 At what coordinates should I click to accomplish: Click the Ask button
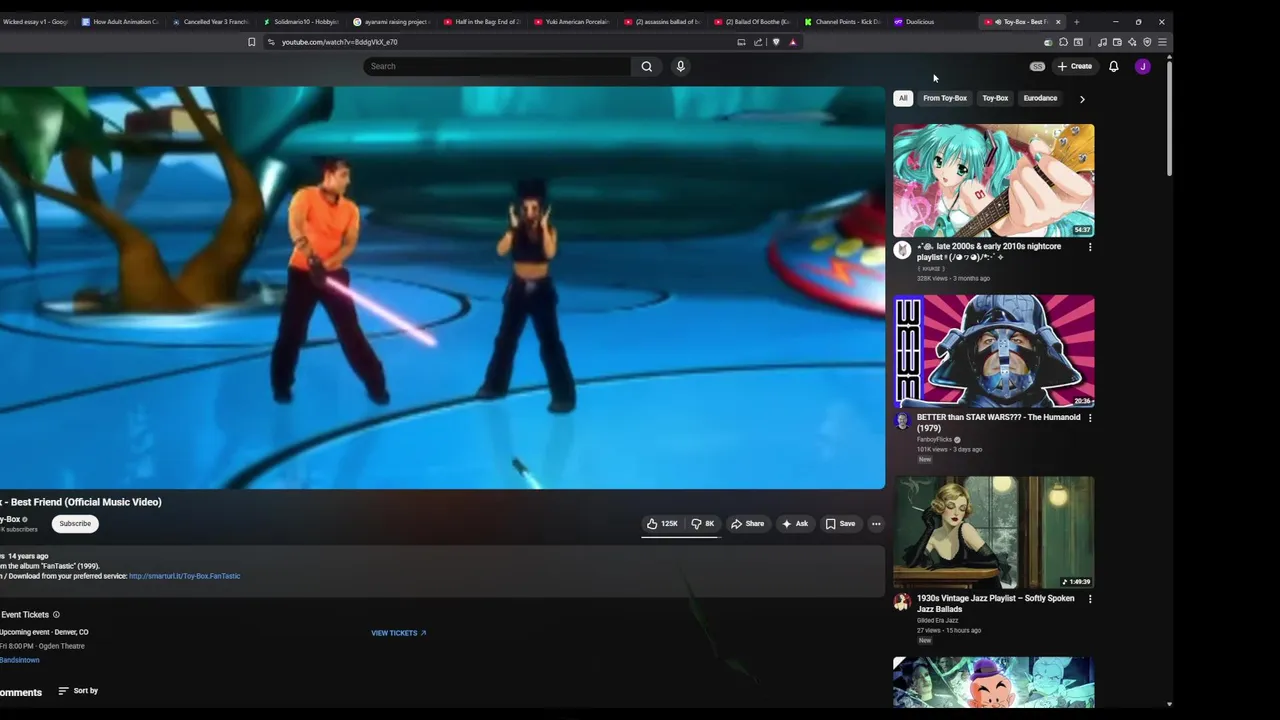coord(794,523)
